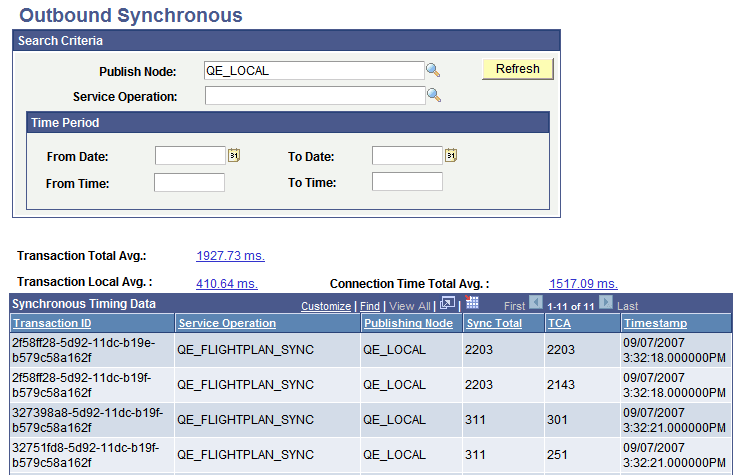740x475 pixels.
Task: Open the 1517.09 ms. link
Action: (x=583, y=284)
